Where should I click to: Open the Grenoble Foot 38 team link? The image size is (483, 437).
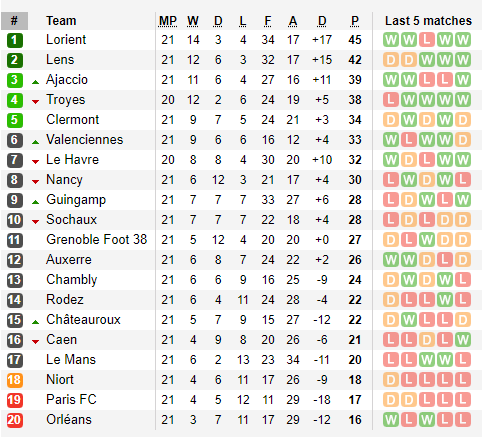coord(97,240)
